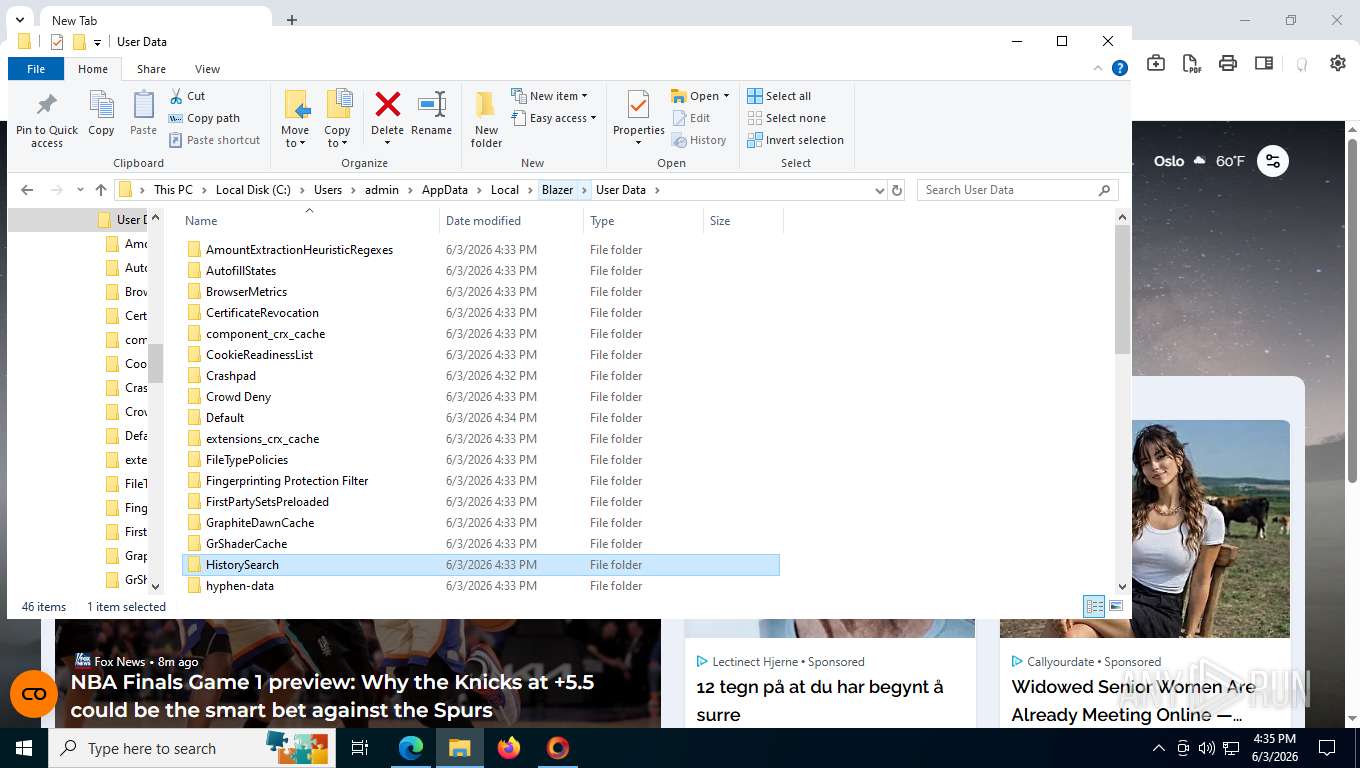
Task: Click the up-one-level arrow
Action: click(x=100, y=190)
